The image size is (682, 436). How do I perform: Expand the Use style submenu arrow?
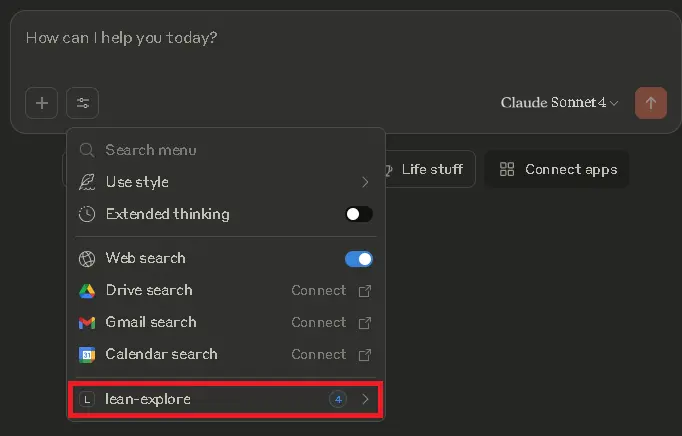pyautogui.click(x=365, y=182)
